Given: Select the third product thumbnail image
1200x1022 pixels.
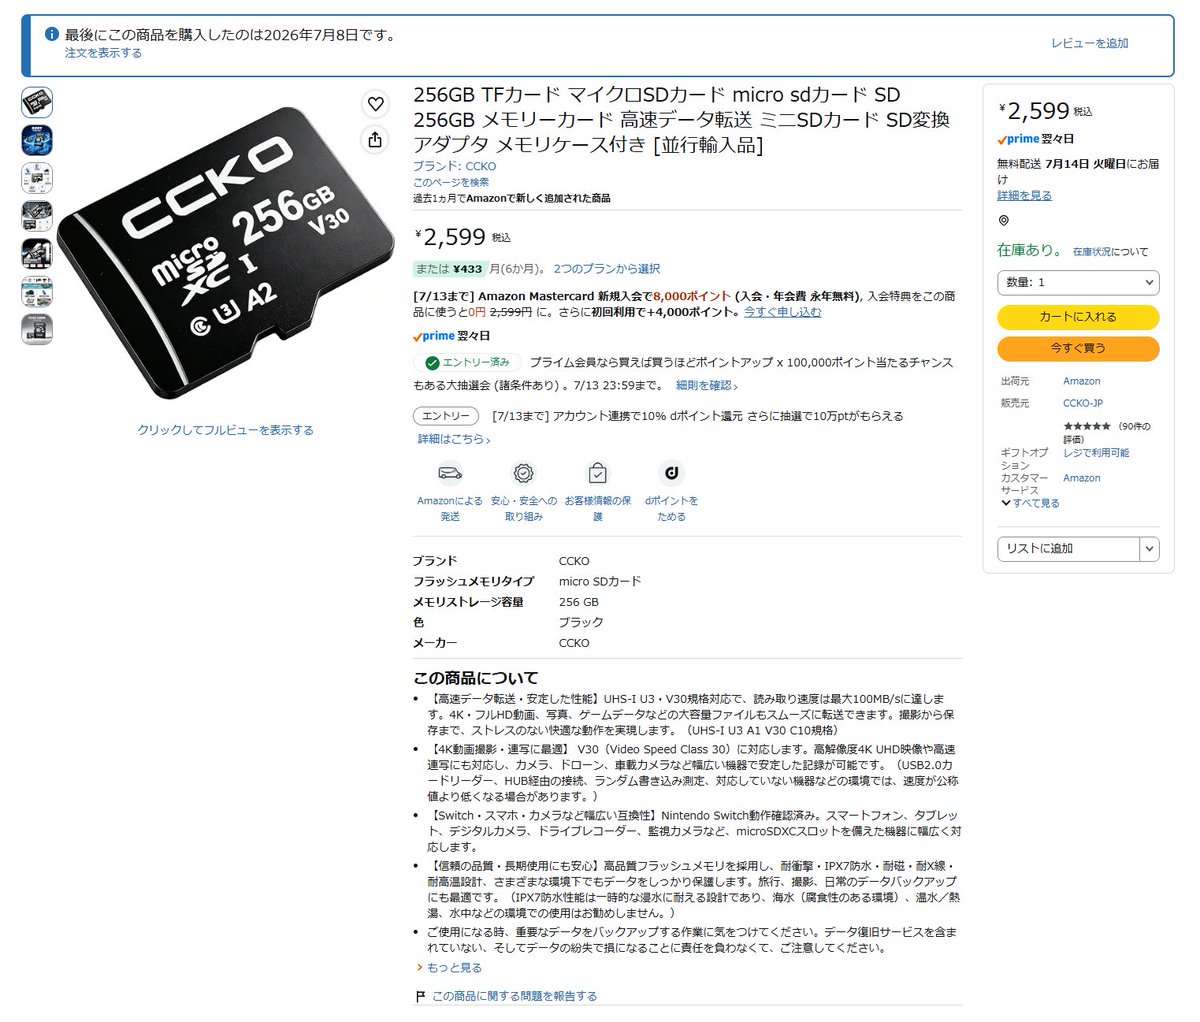Looking at the screenshot, I should (x=37, y=178).
